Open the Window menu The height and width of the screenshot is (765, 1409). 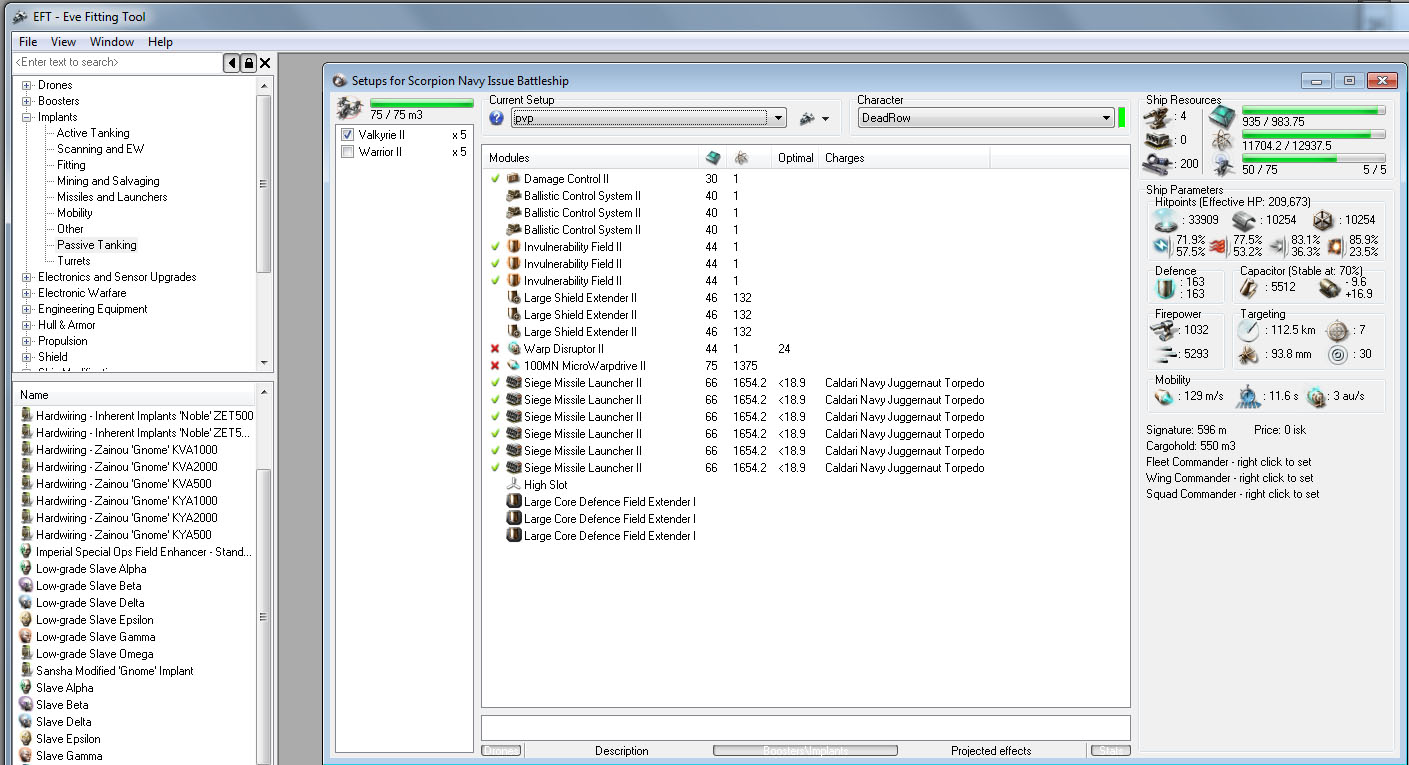coord(112,42)
